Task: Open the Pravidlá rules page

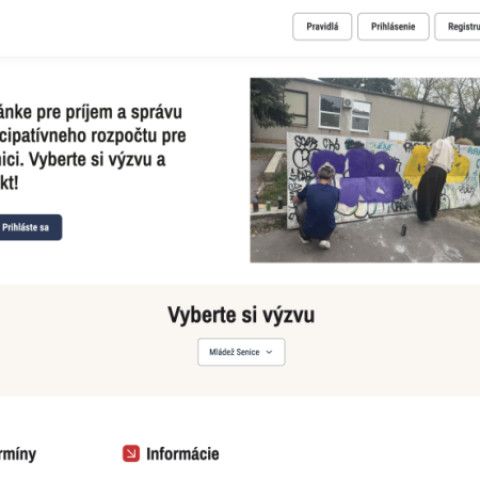Action: click(x=322, y=27)
